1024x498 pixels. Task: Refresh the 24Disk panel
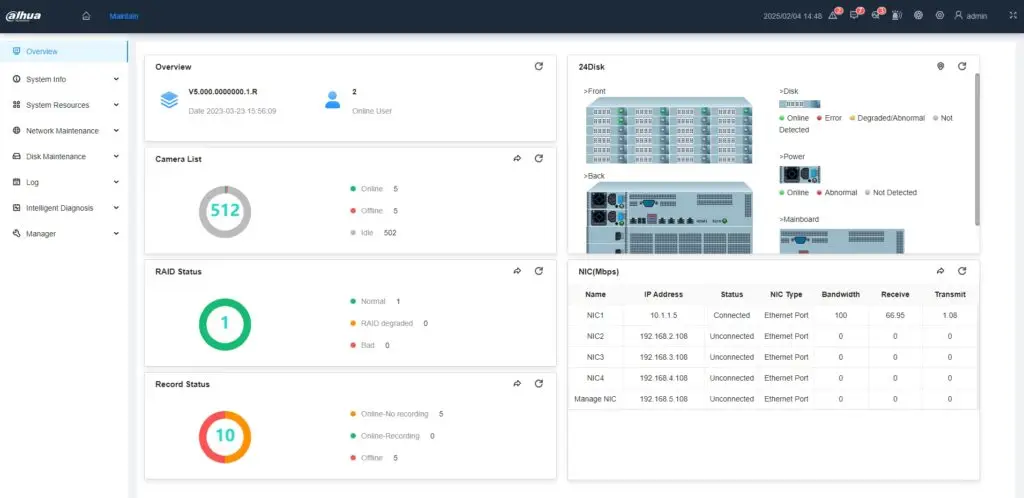pyautogui.click(x=962, y=67)
